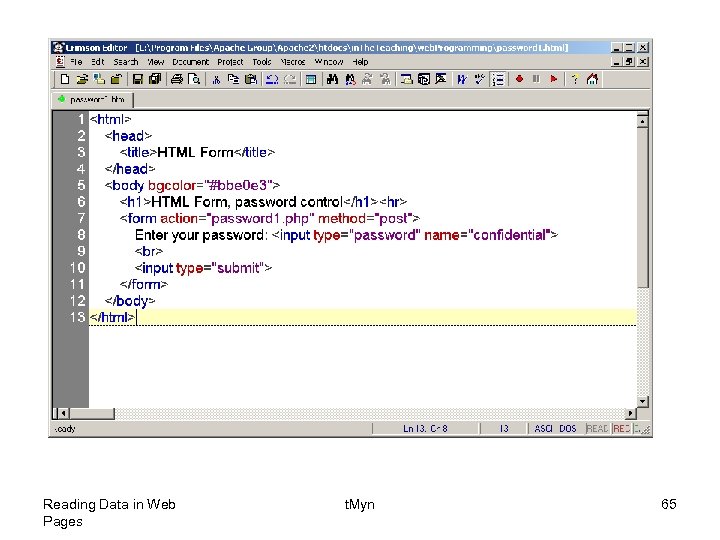Click the vertical scrollbar down arrow

[x=642, y=401]
